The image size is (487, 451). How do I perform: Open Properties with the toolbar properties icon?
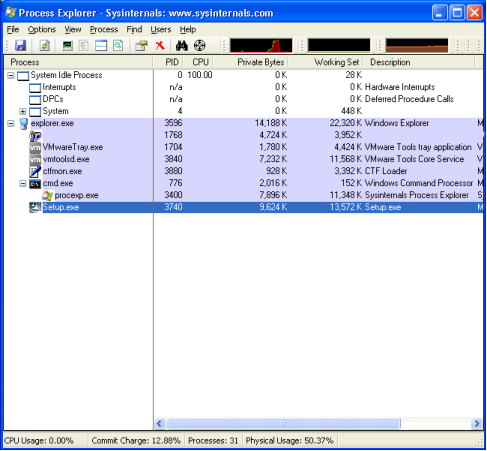[x=141, y=45]
